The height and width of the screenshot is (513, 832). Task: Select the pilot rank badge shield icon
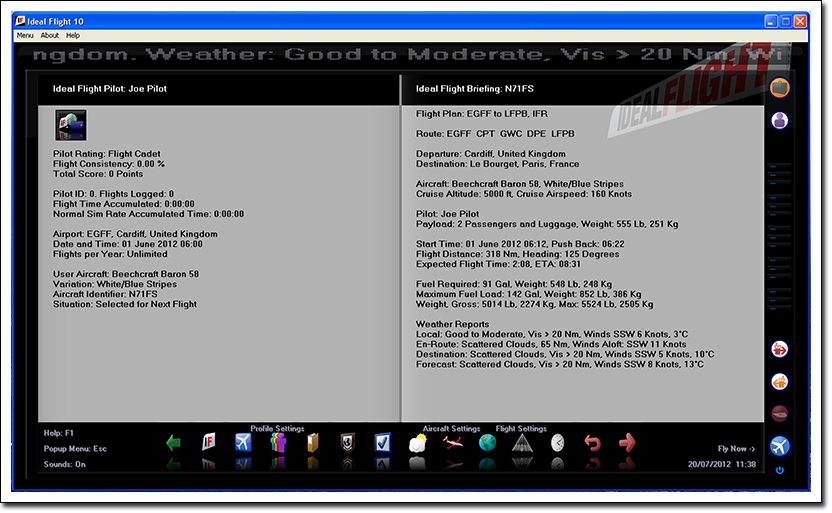tap(348, 442)
